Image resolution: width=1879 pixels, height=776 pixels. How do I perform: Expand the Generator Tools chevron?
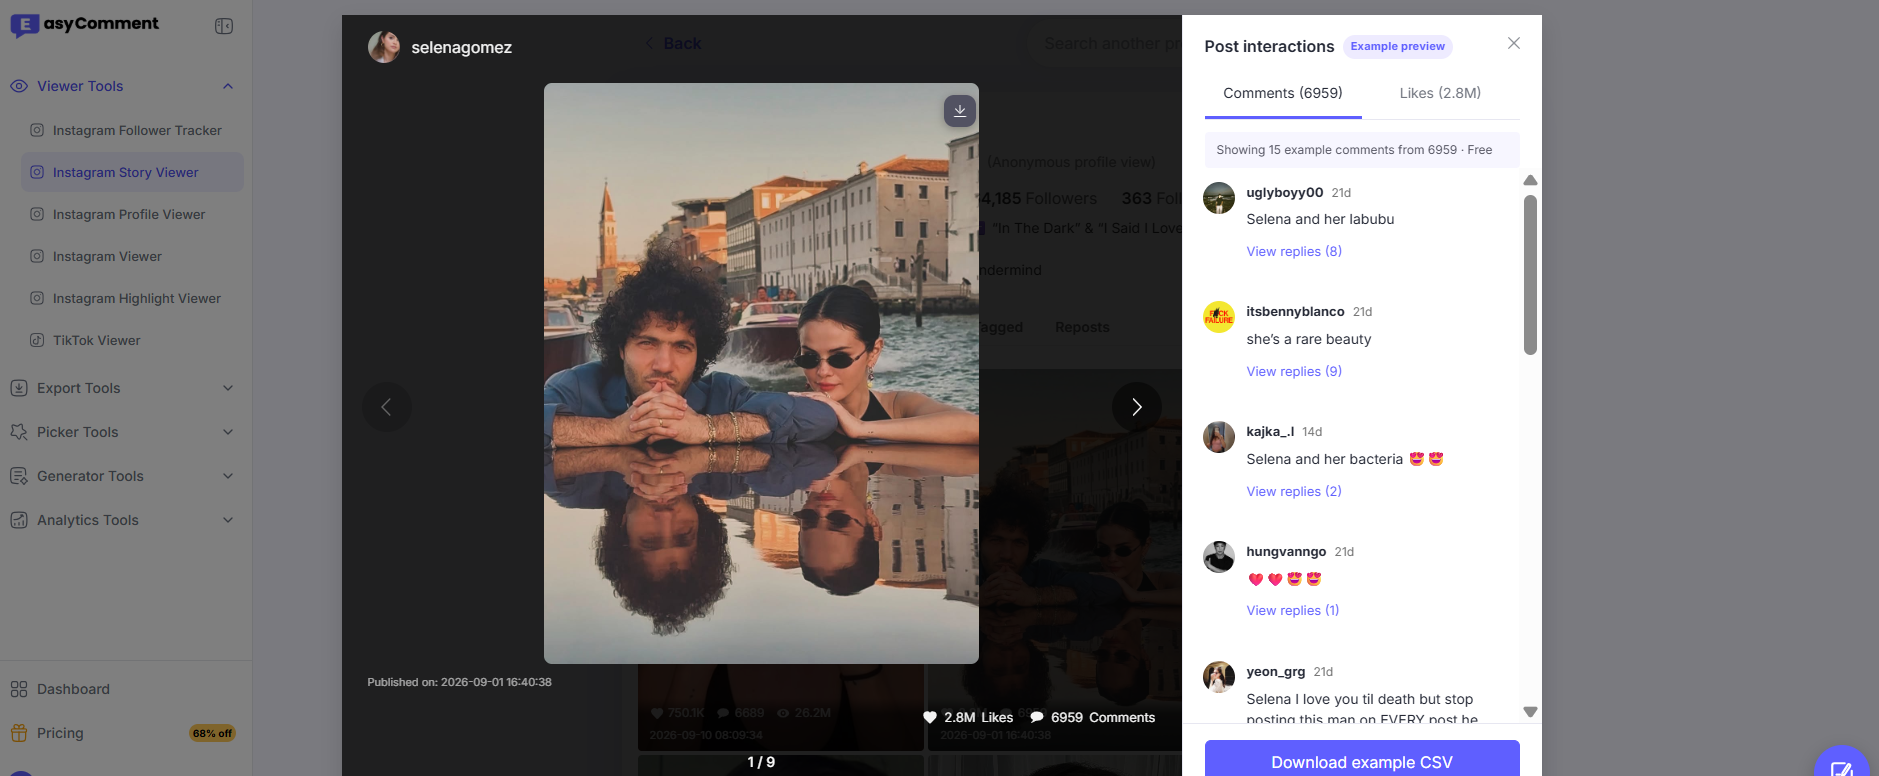pos(228,476)
